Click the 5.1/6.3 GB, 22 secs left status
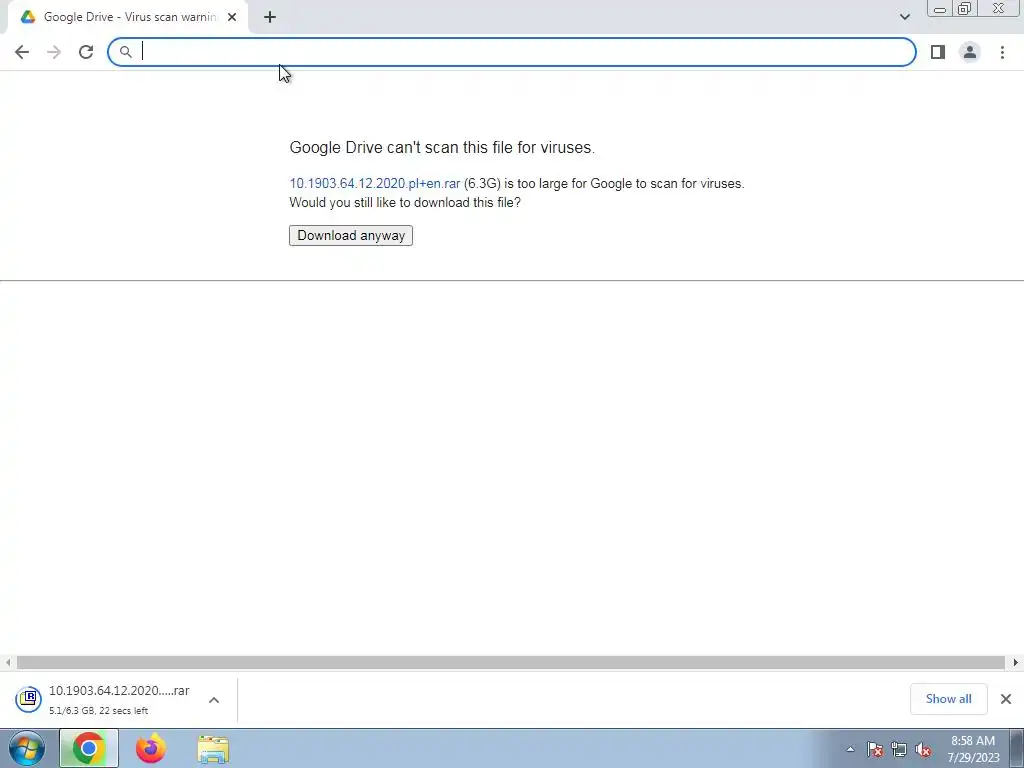Viewport: 1024px width, 768px height. click(x=99, y=711)
